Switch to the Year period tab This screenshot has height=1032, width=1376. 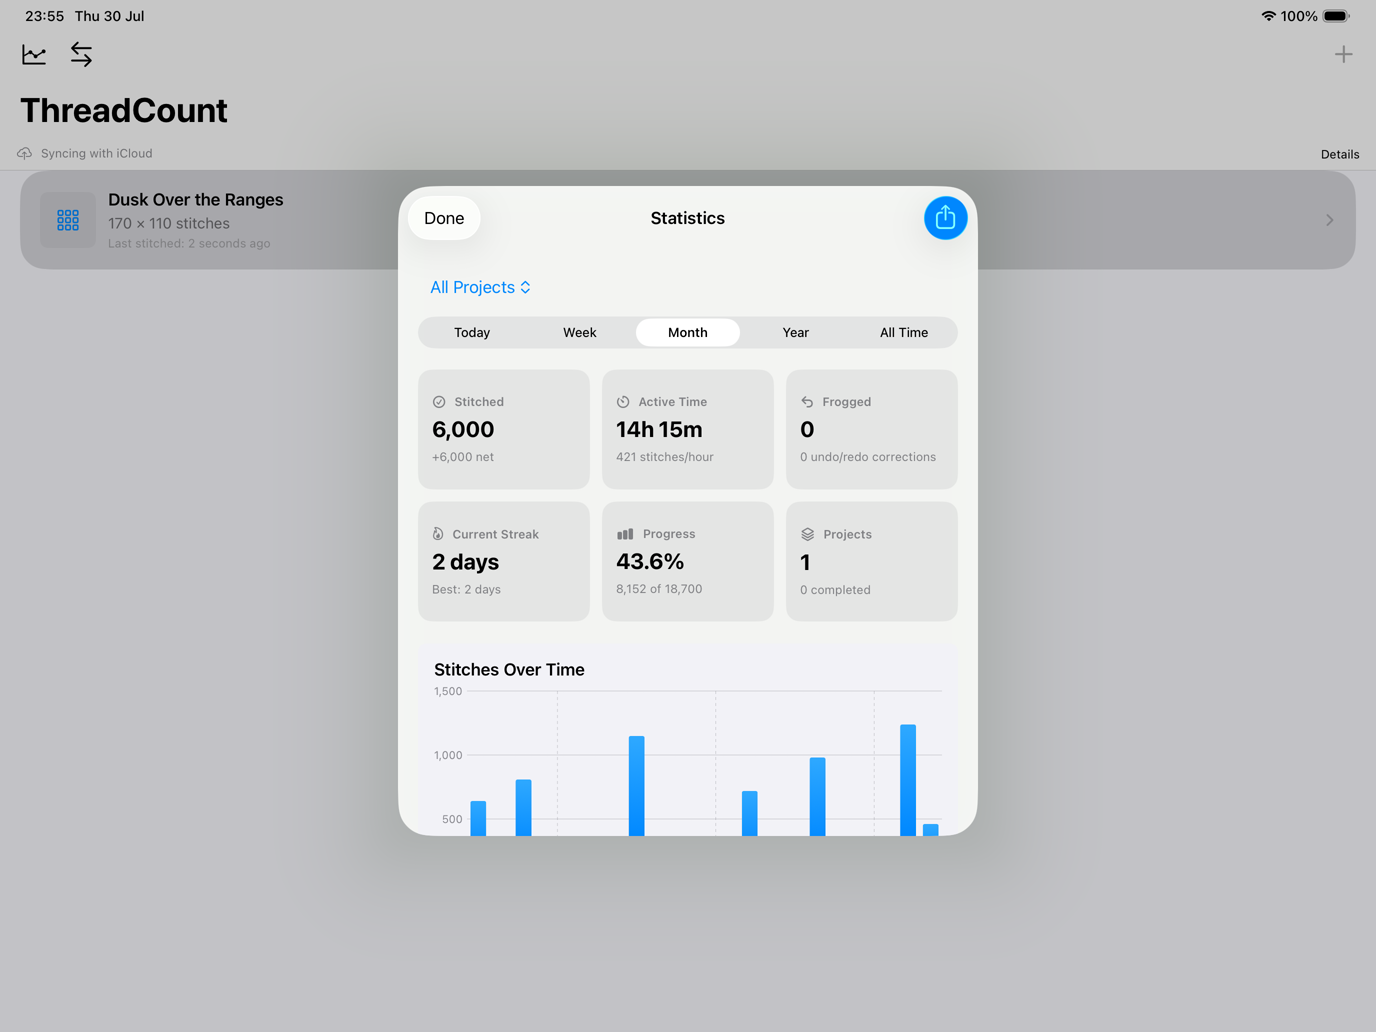pyautogui.click(x=796, y=333)
